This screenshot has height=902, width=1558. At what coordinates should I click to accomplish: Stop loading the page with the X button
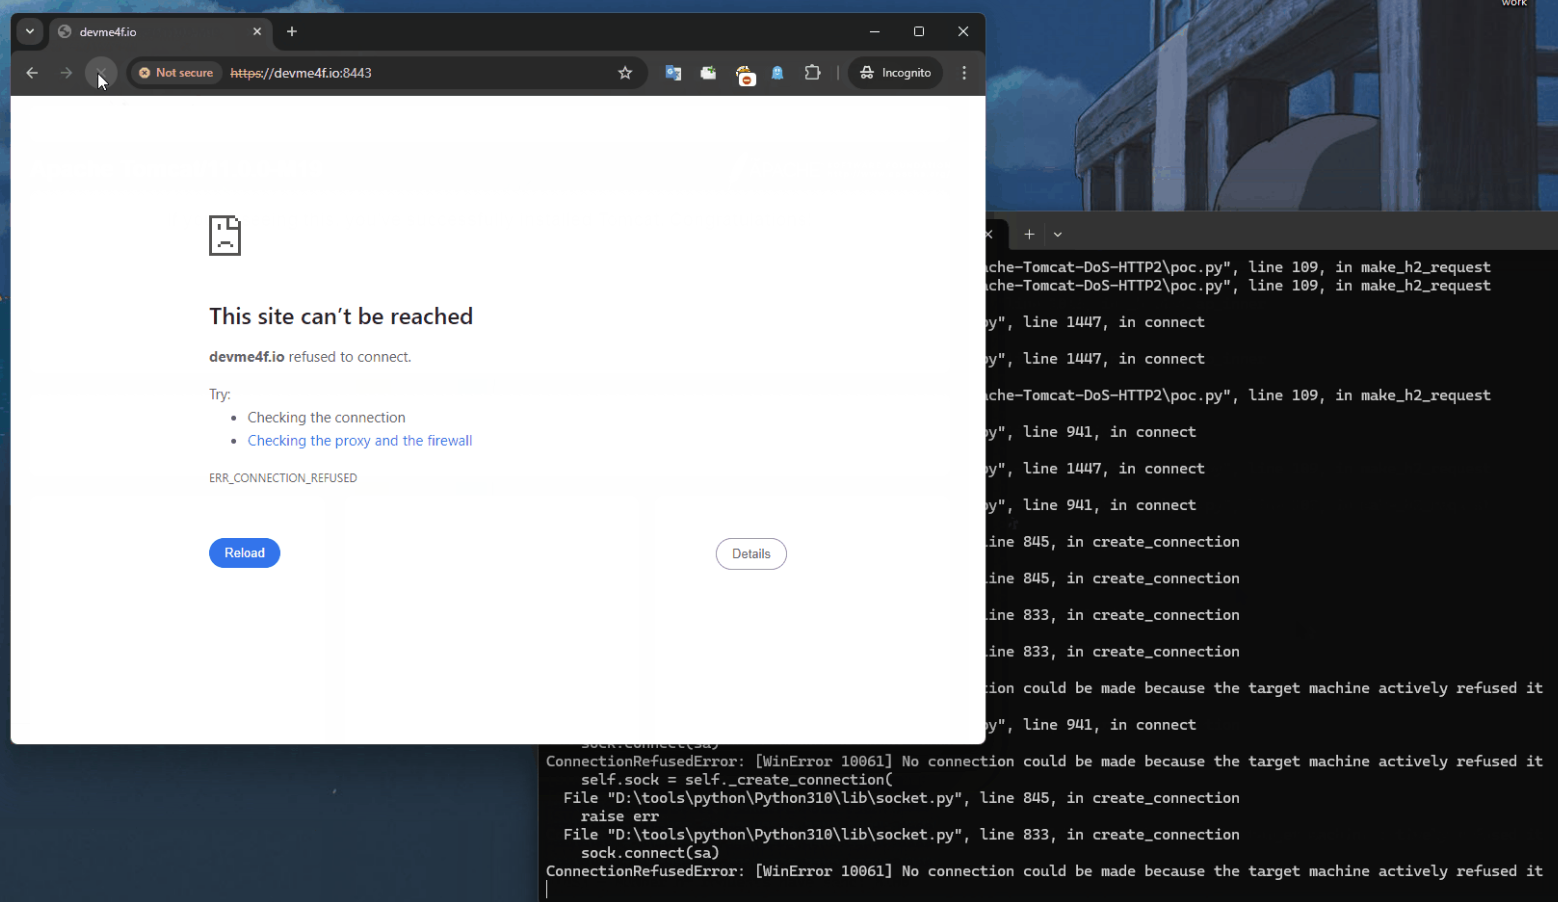[x=101, y=73]
